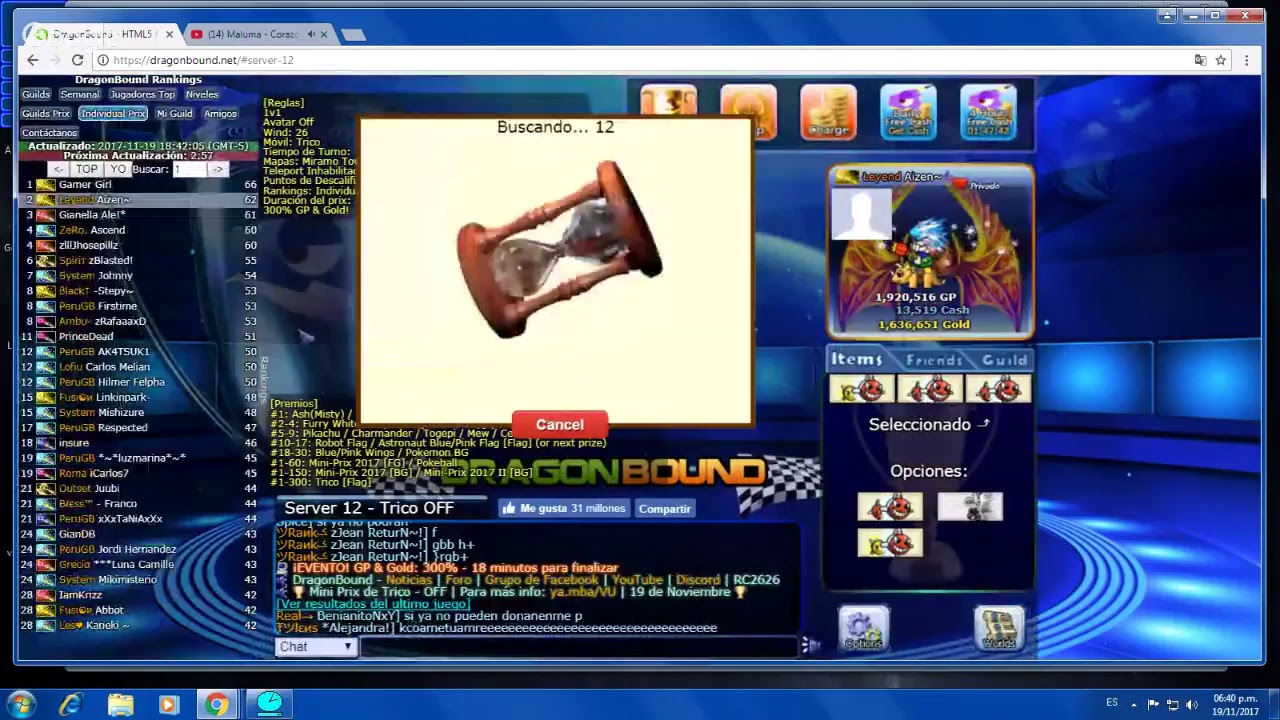Choose the yellow dual-shot option under Opciones
The width and height of the screenshot is (1280, 720).
[890, 543]
